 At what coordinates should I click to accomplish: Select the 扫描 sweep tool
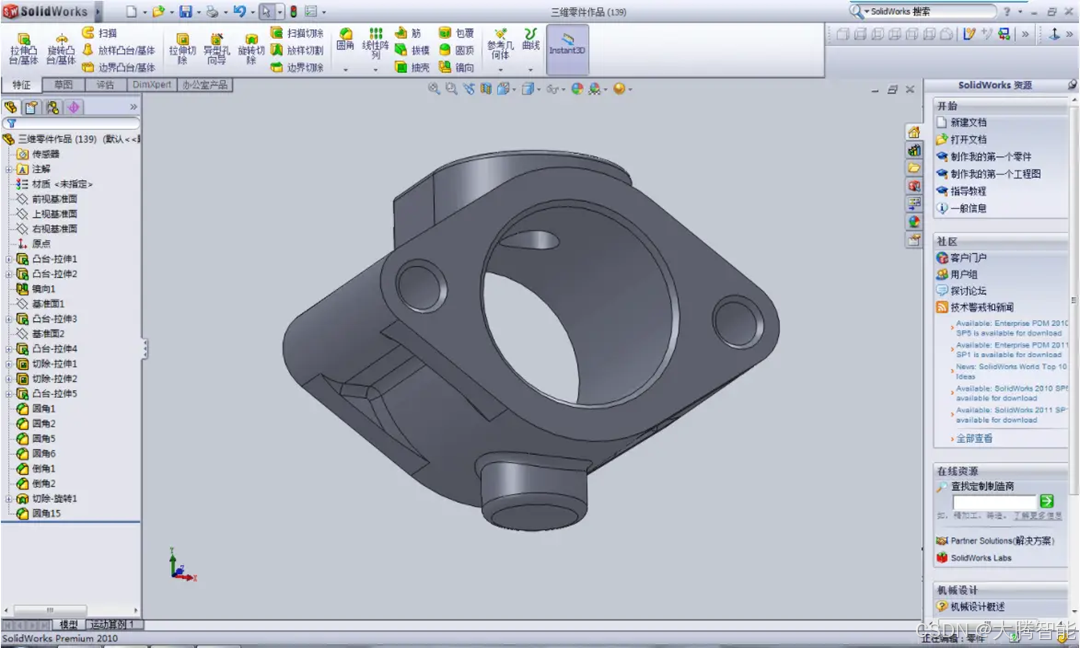[x=100, y=32]
